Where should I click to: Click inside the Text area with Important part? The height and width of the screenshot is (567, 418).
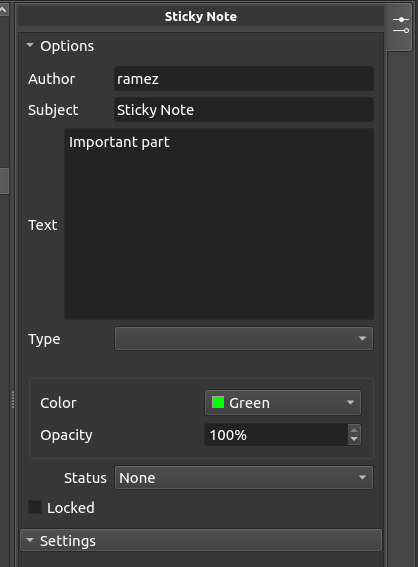pos(219,224)
